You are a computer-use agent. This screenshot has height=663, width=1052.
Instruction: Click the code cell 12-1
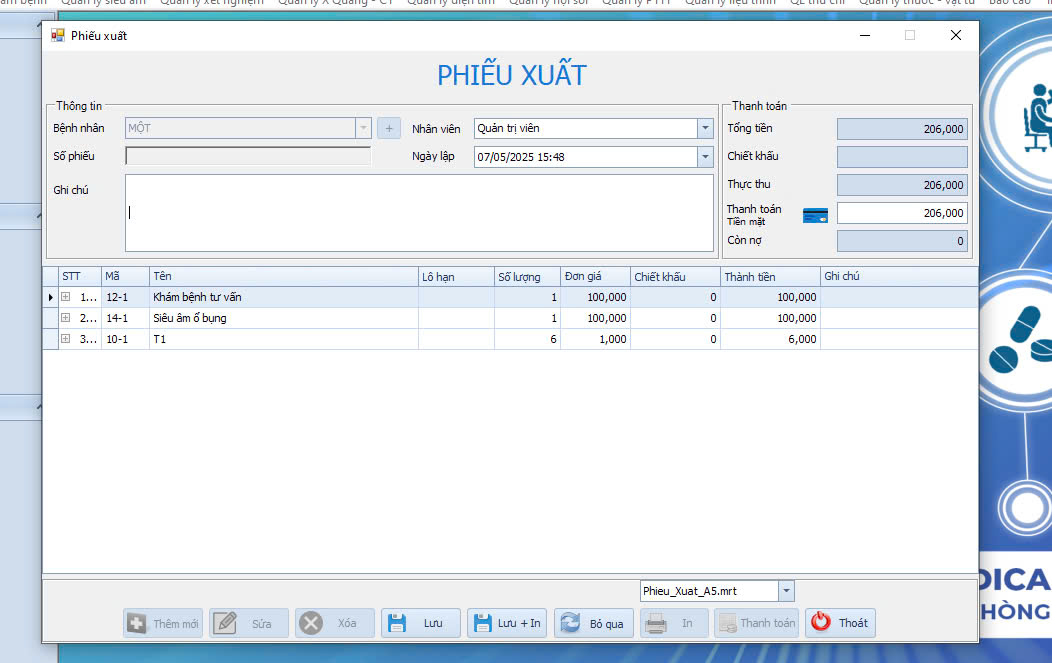coord(125,297)
